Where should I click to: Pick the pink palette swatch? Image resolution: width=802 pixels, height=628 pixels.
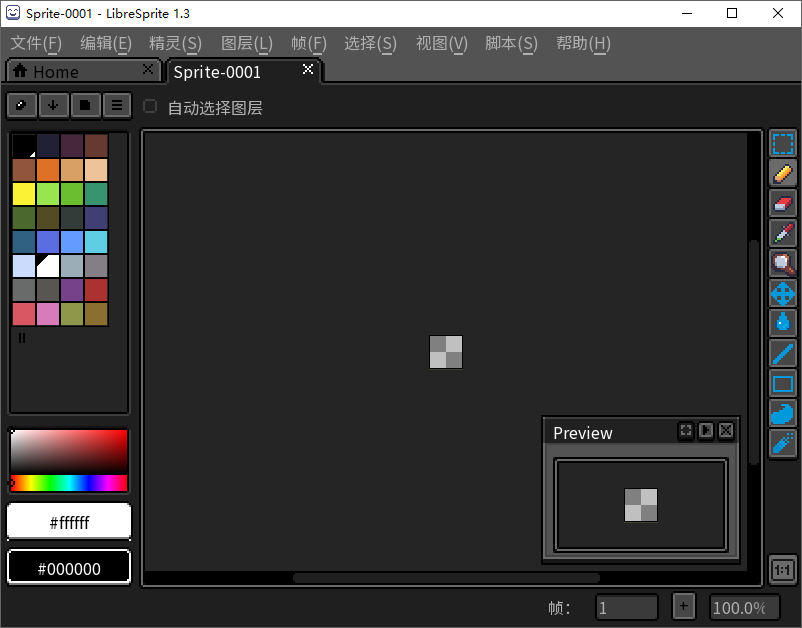tap(48, 314)
